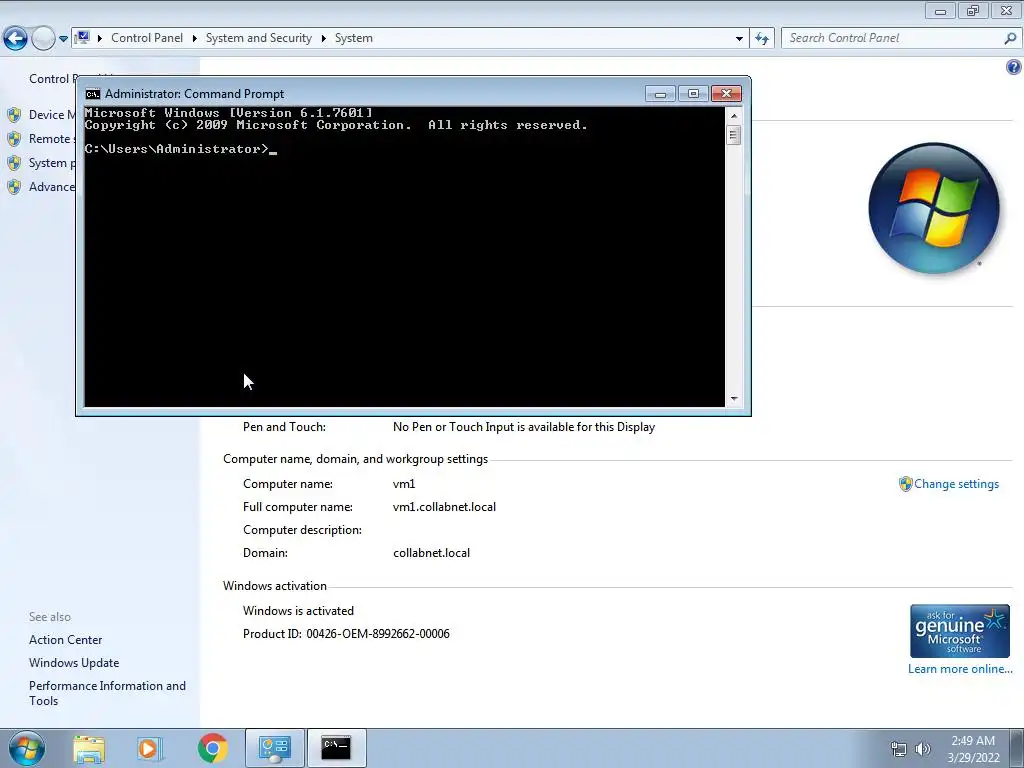The image size is (1024, 768).
Task: Click the greyed Forward navigation arrow
Action: (x=43, y=38)
